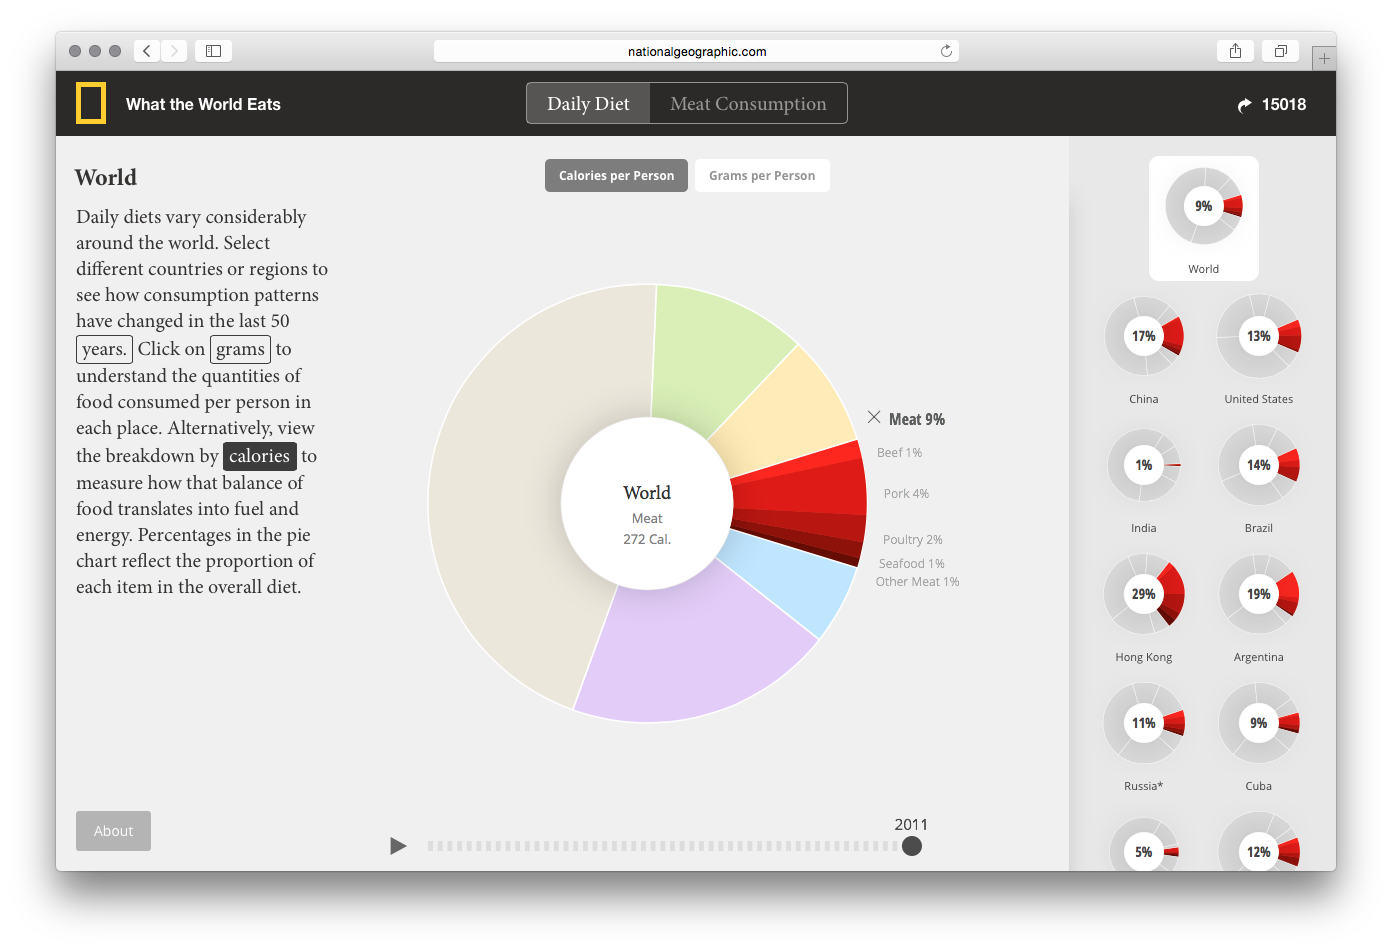Image resolution: width=1392 pixels, height=951 pixels.
Task: Select the Calories per Person toggle
Action: click(616, 176)
